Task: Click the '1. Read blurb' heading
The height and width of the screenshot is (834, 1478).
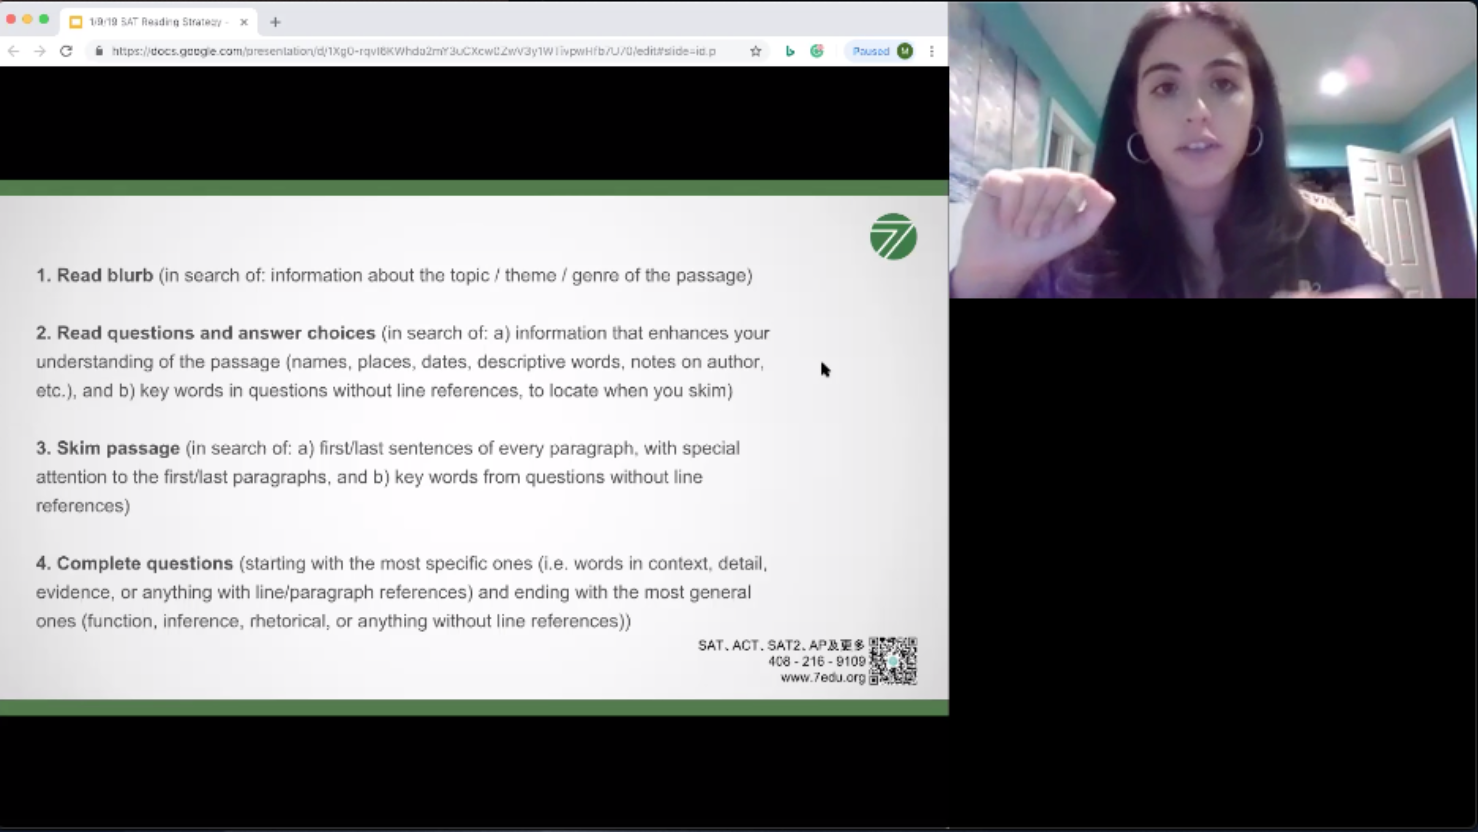Action: [95, 275]
